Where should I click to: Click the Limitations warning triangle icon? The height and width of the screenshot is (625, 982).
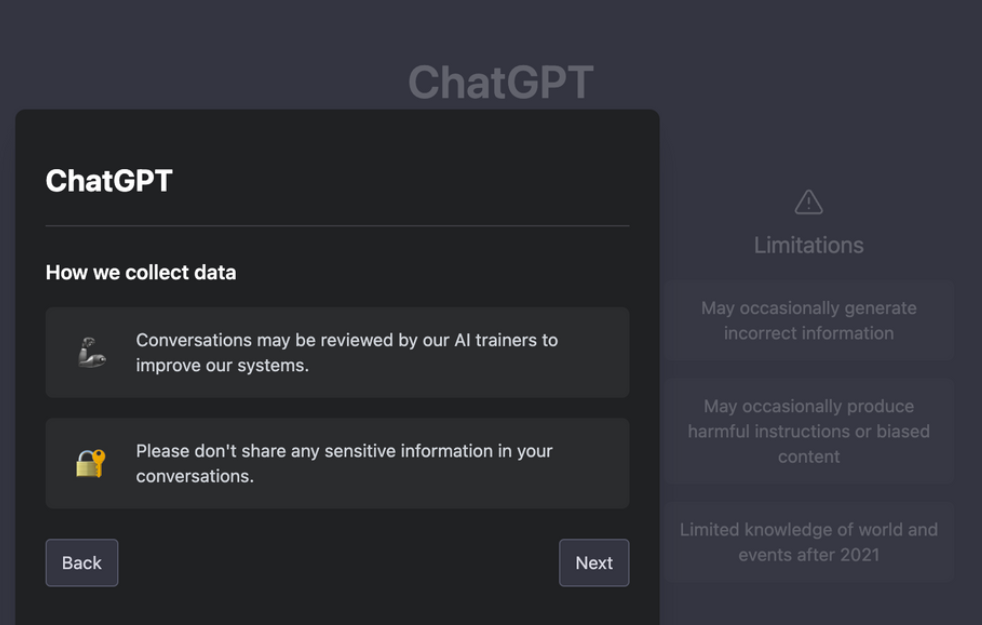tap(809, 202)
